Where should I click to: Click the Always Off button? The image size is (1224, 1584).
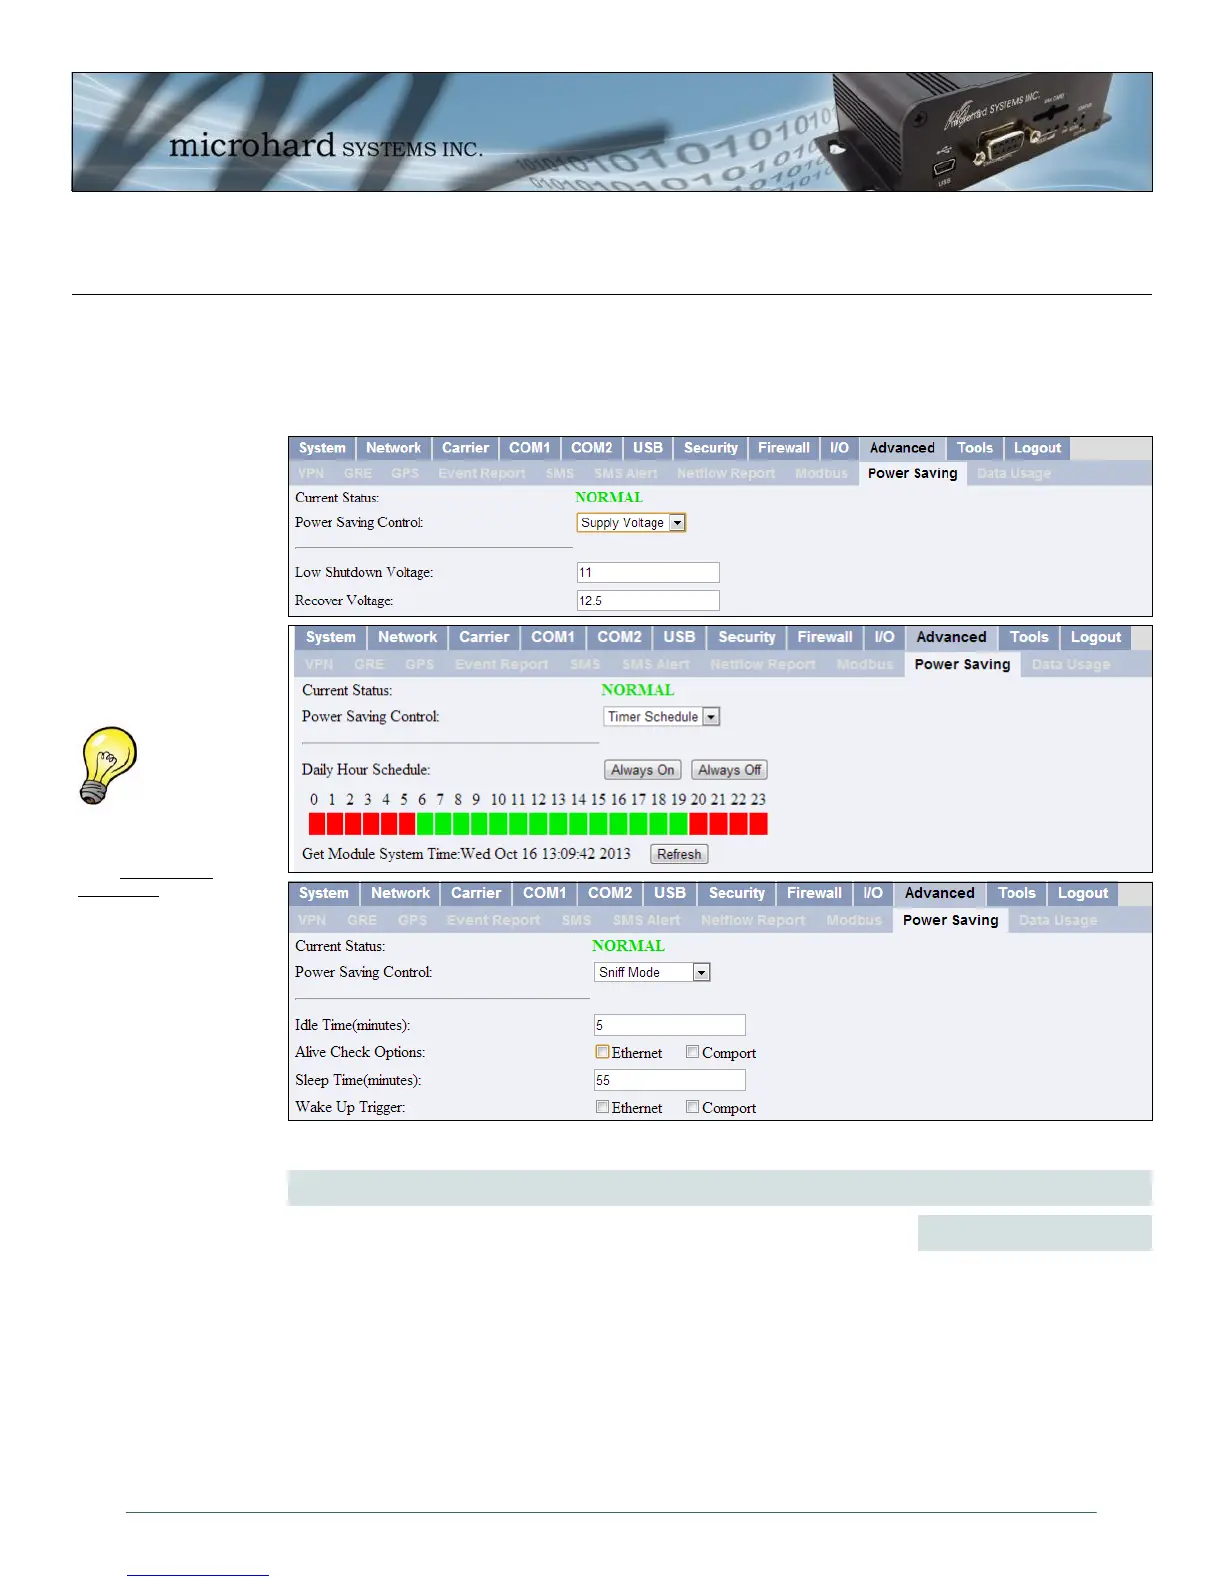[x=729, y=770]
